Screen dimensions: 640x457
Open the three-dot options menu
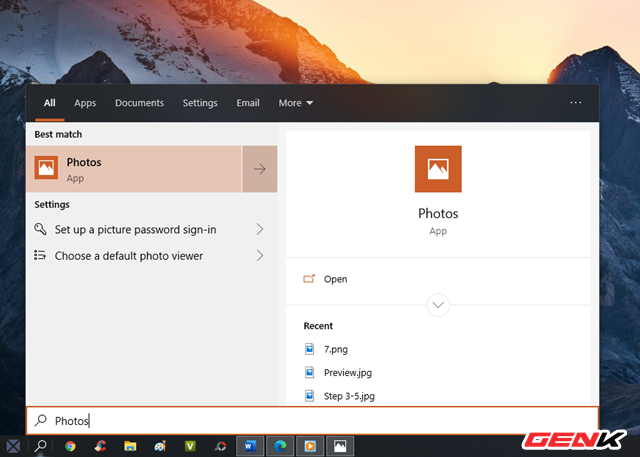[575, 103]
